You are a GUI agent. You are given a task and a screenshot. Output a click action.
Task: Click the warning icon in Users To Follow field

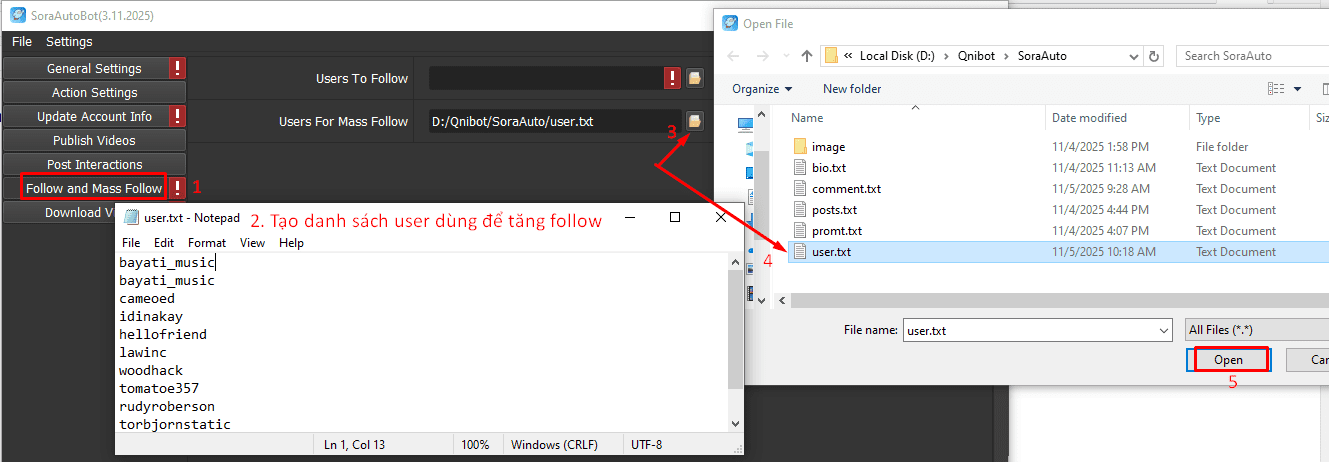673,78
